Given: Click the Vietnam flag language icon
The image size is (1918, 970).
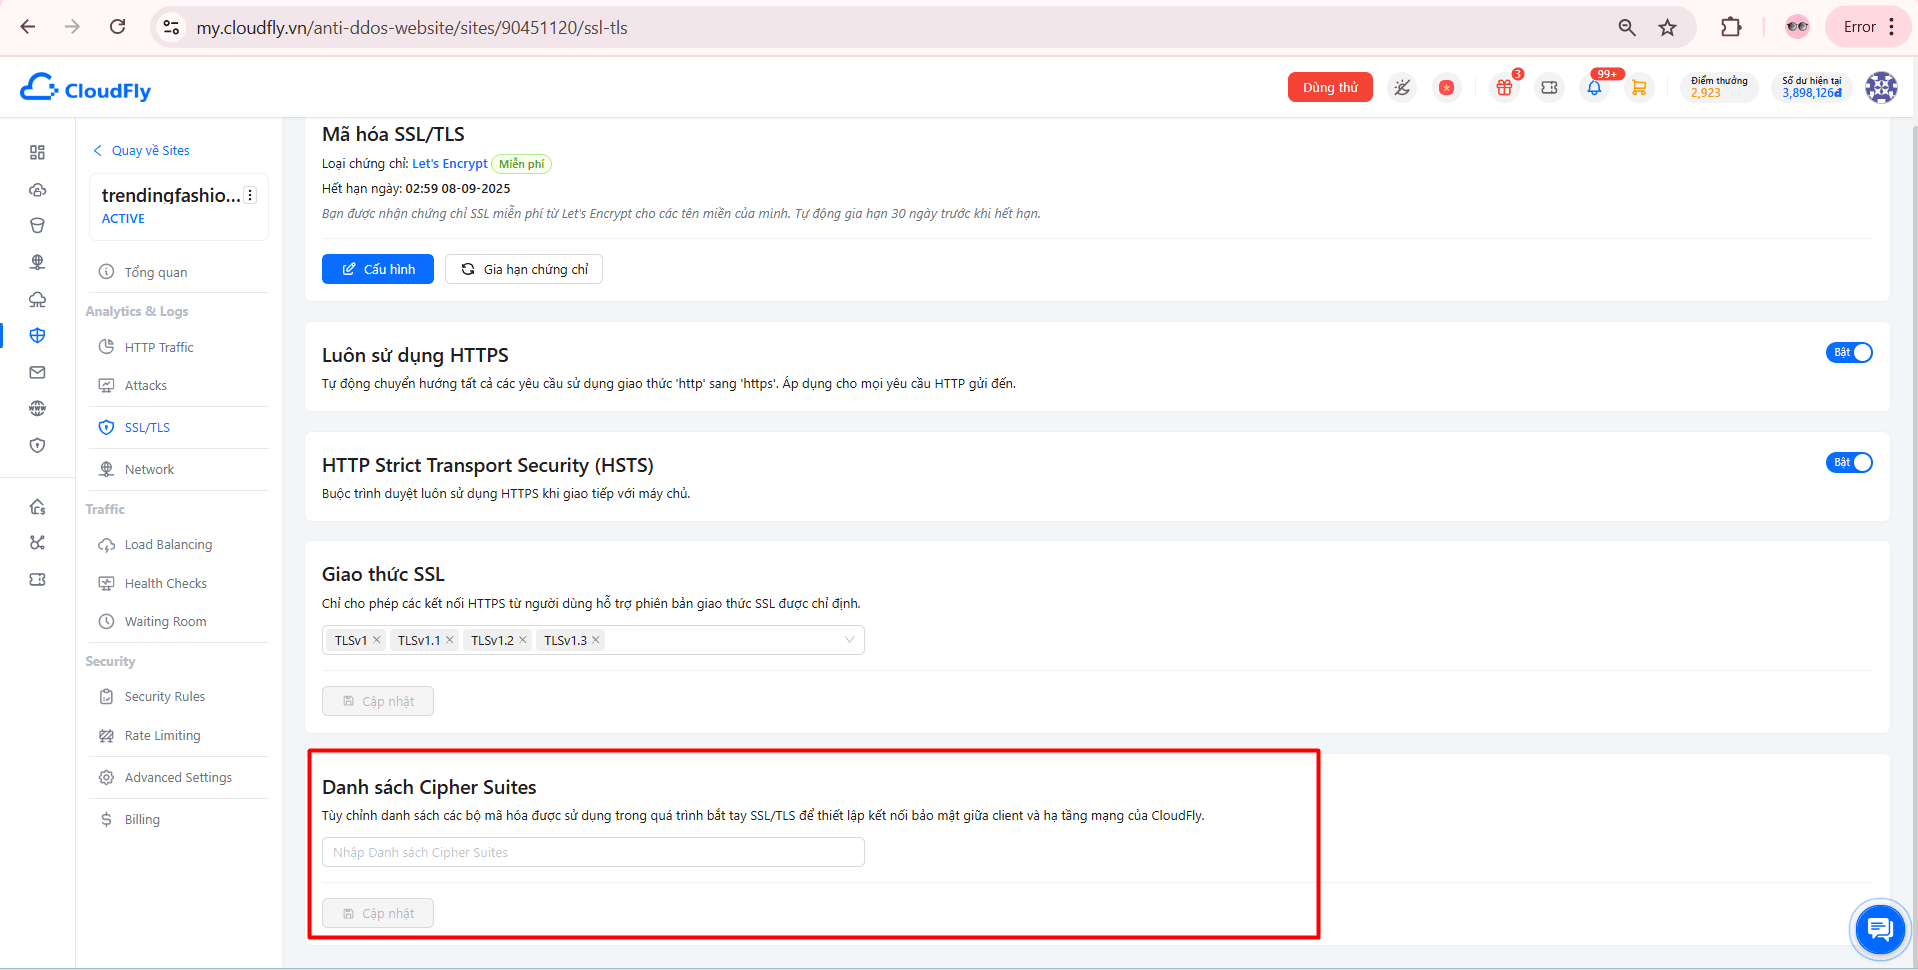Looking at the screenshot, I should point(1446,88).
